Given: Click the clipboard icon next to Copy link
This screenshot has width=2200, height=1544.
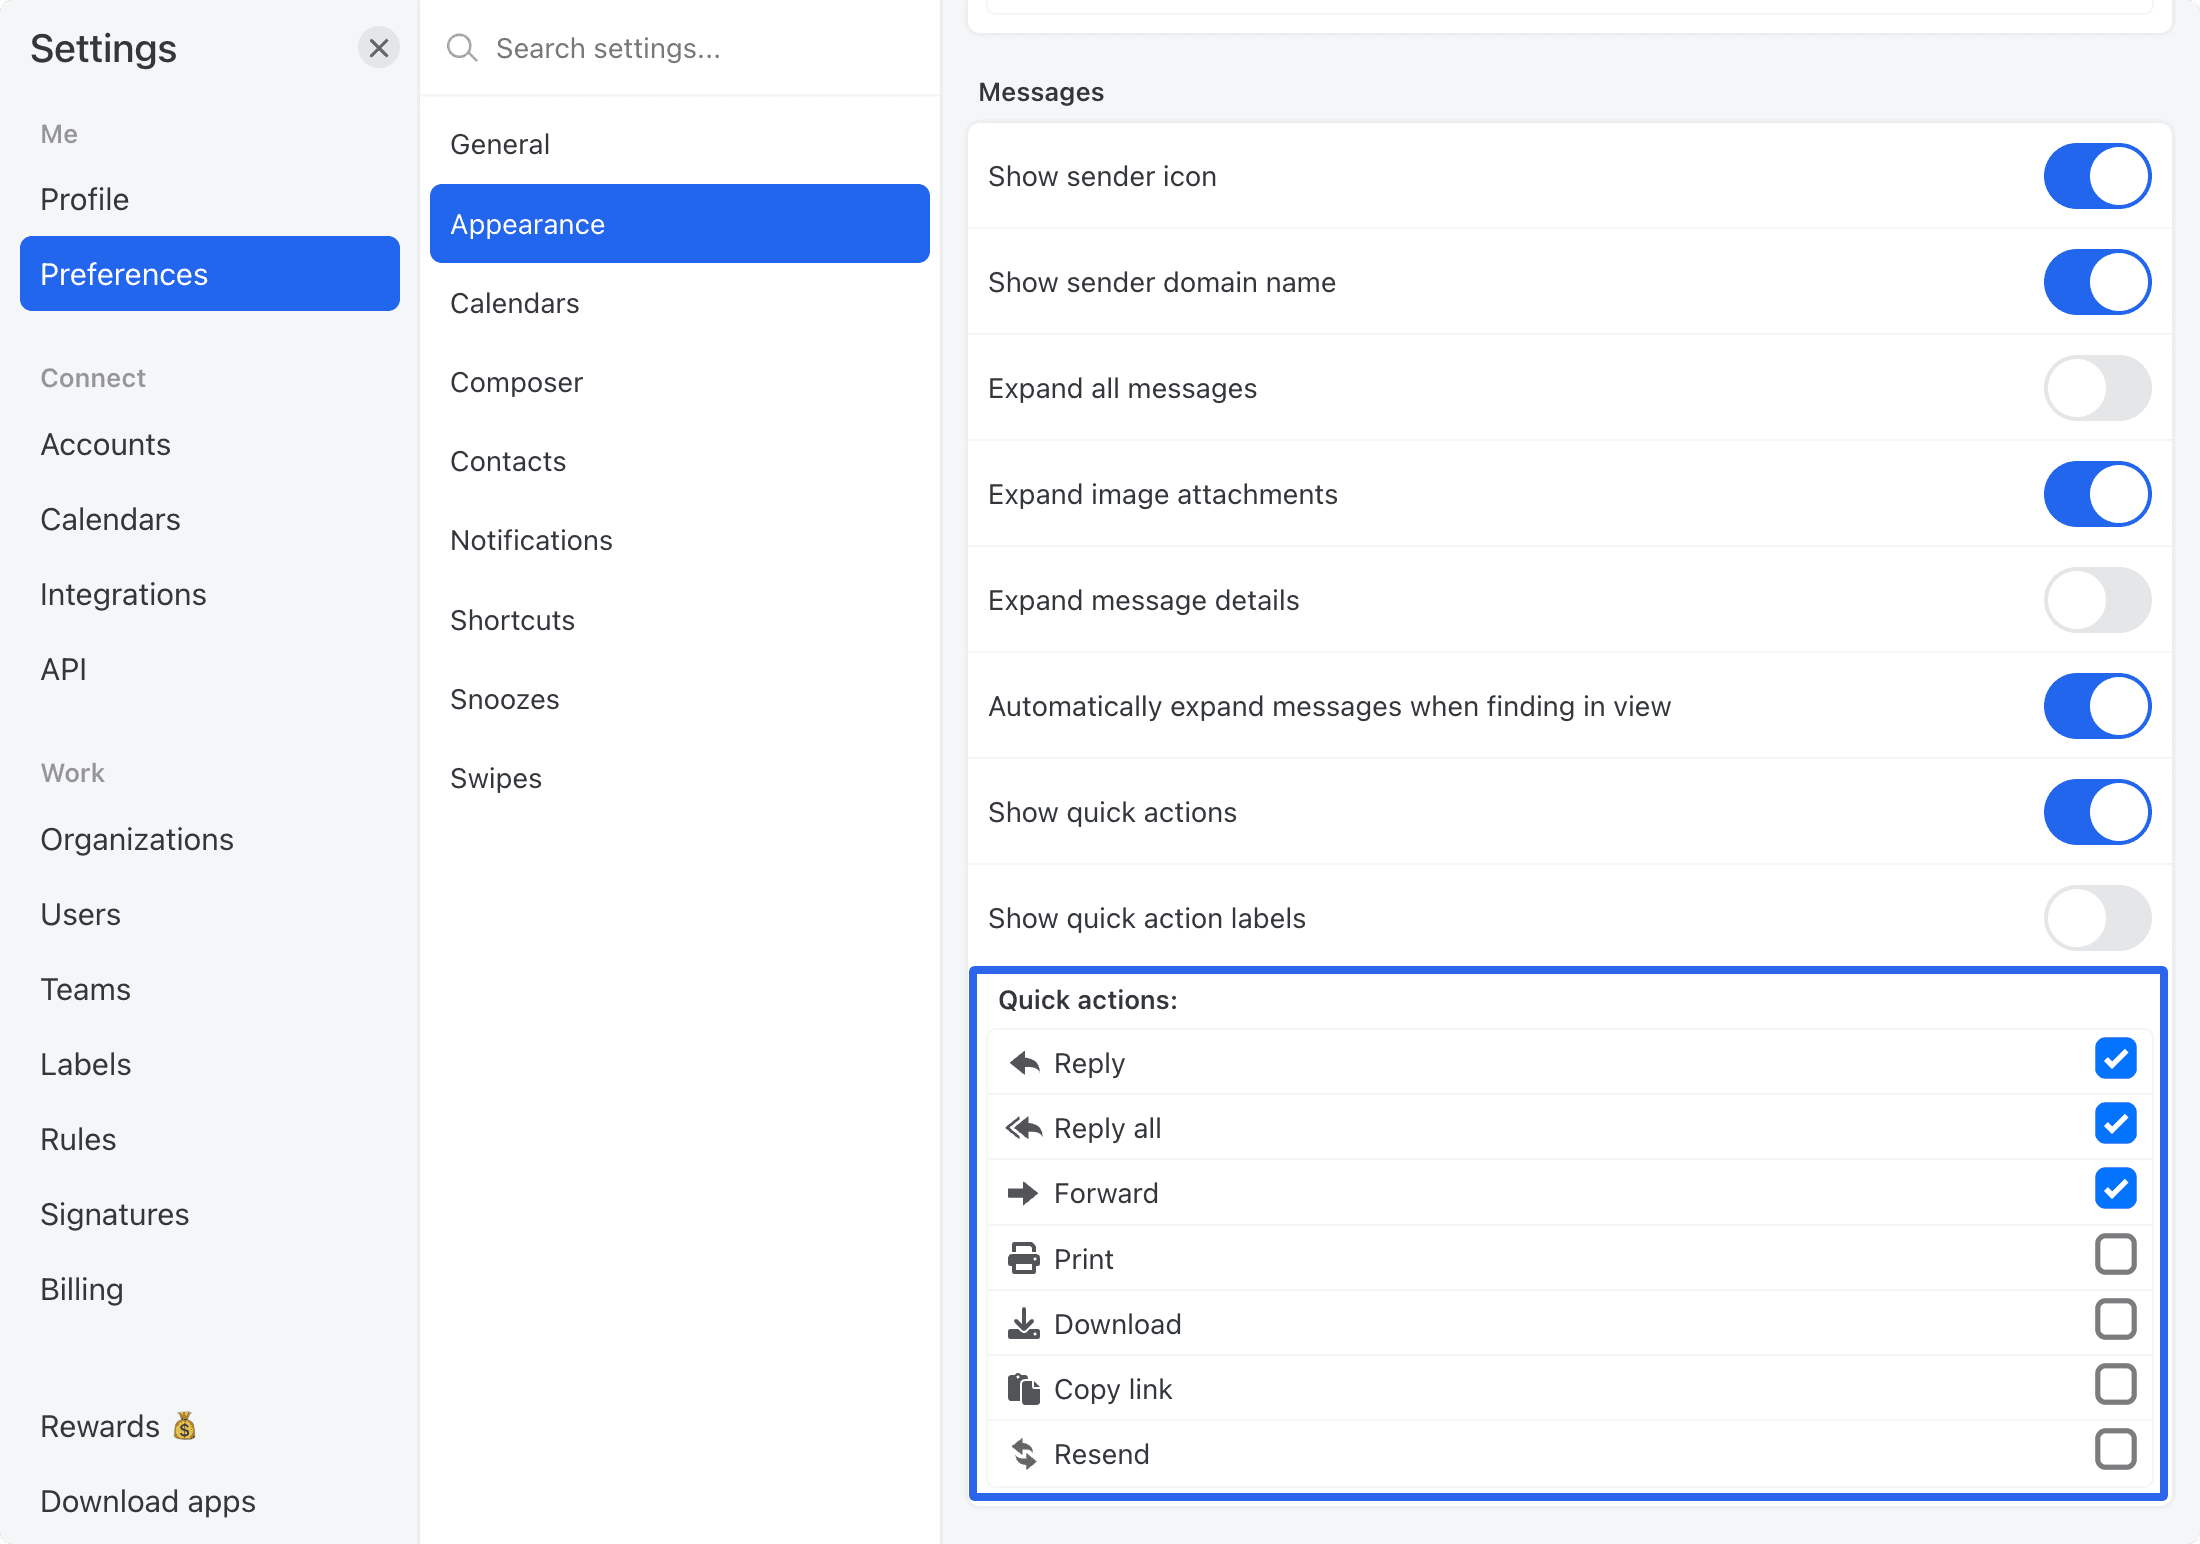Looking at the screenshot, I should (x=1022, y=1388).
